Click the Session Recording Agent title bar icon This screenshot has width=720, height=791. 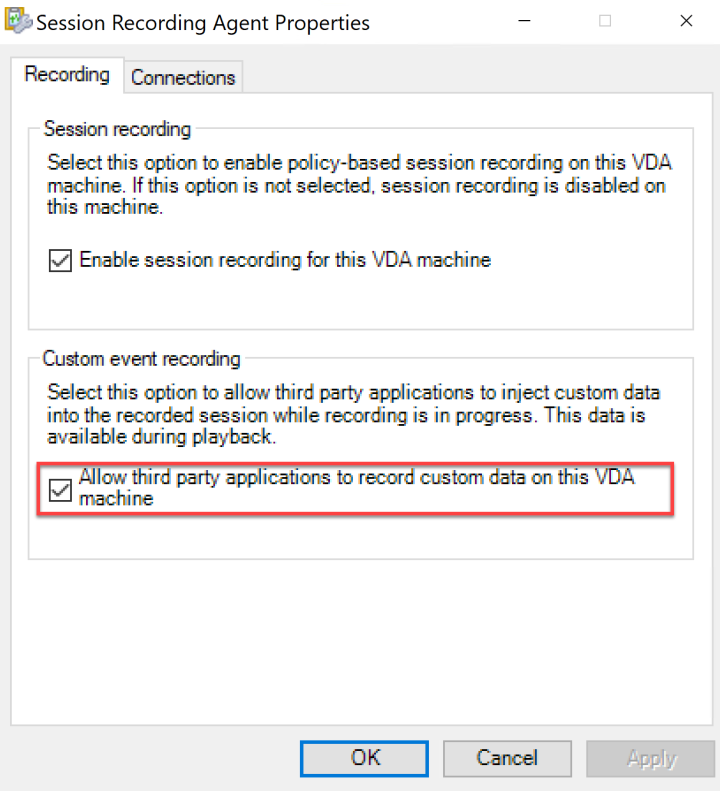click(17, 21)
